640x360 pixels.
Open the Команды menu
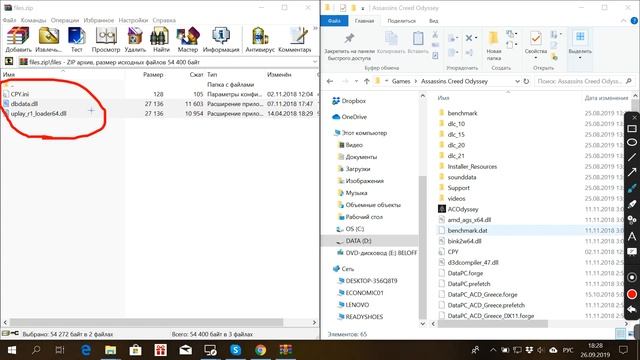[x=33, y=20]
